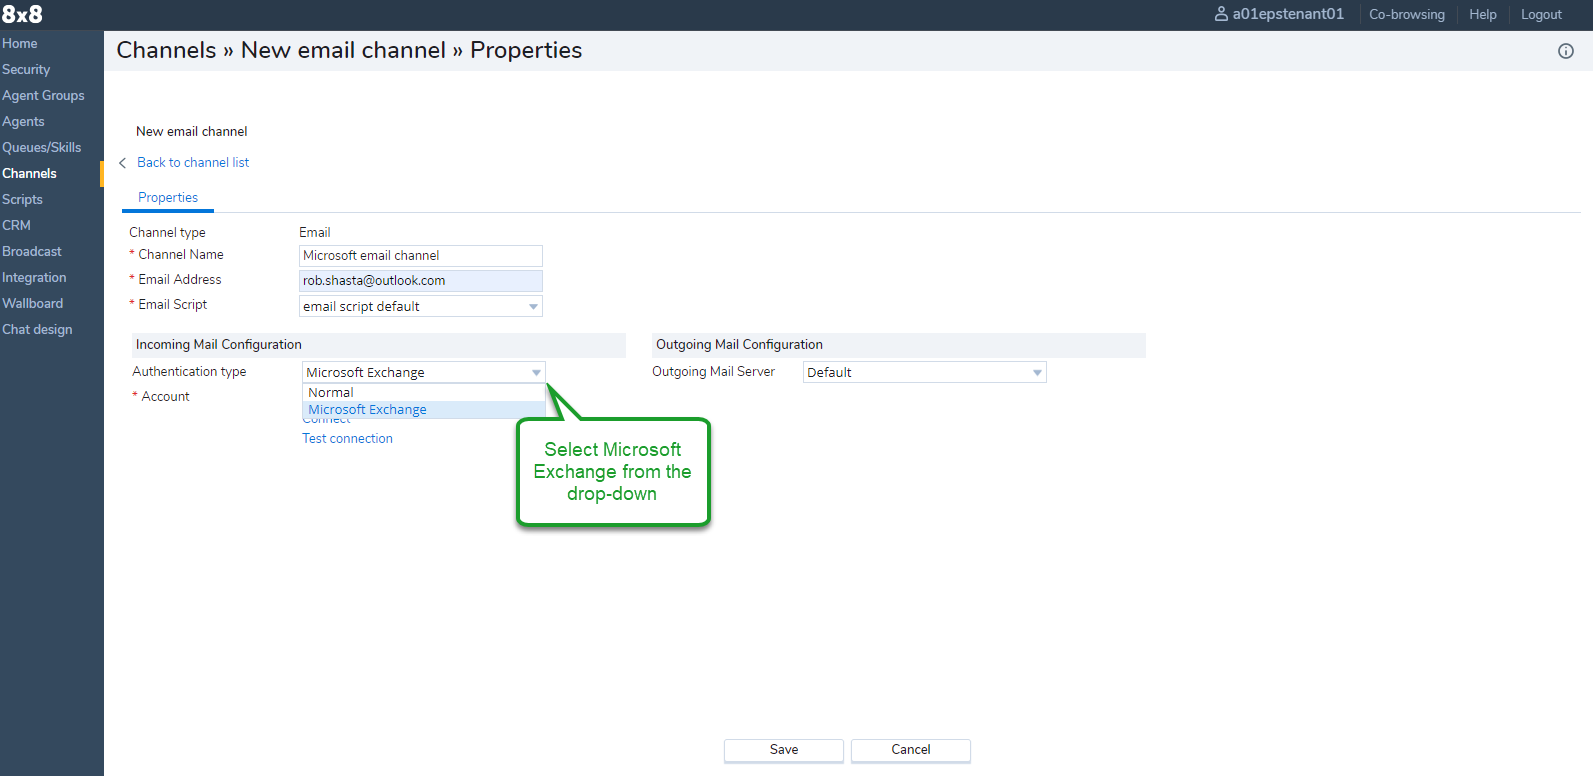The height and width of the screenshot is (776, 1593).
Task: Click the Incoming Mail Configuration header
Action: [x=379, y=345]
